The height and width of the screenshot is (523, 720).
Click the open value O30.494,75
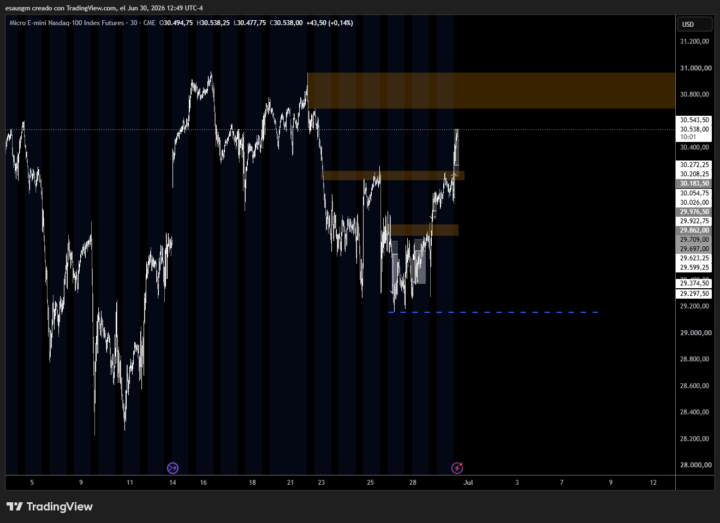click(176, 22)
